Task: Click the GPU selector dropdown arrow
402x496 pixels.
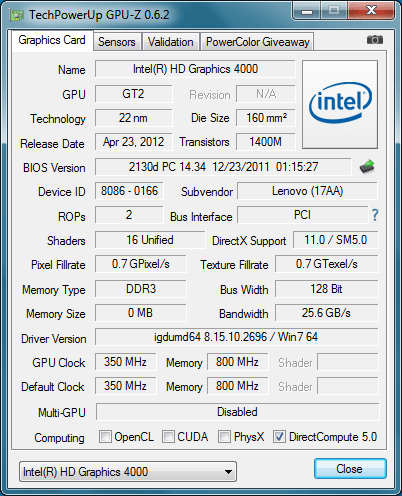Action: (228, 472)
